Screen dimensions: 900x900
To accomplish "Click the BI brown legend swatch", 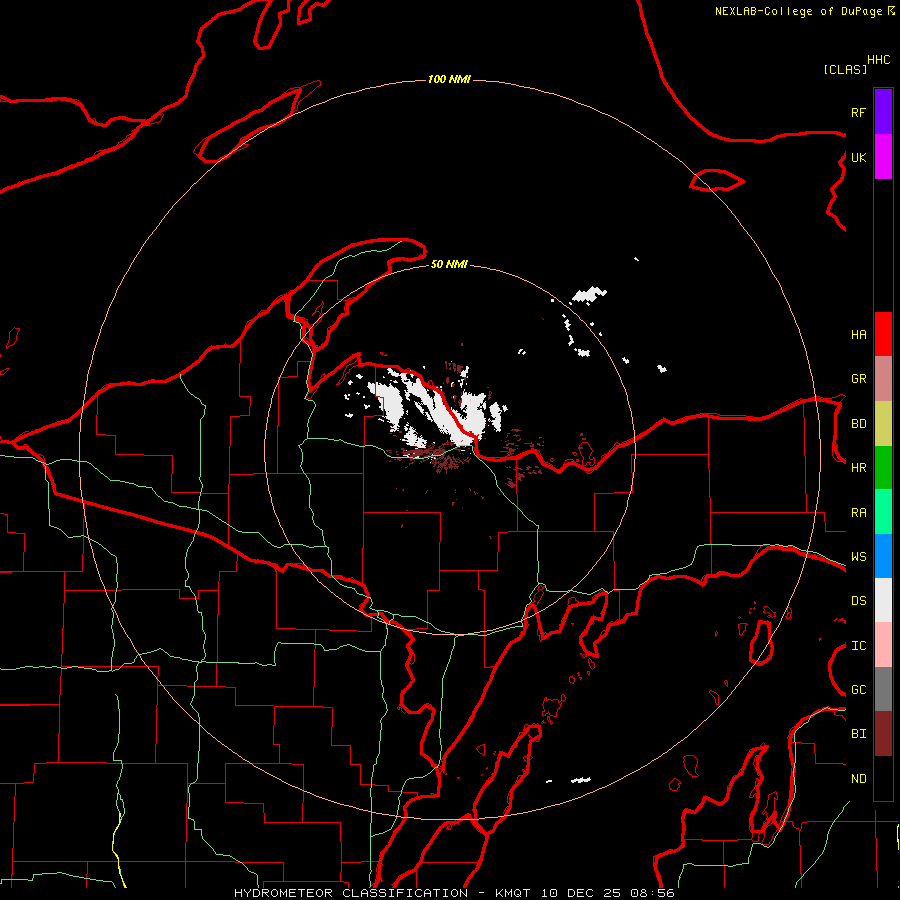I will click(883, 734).
